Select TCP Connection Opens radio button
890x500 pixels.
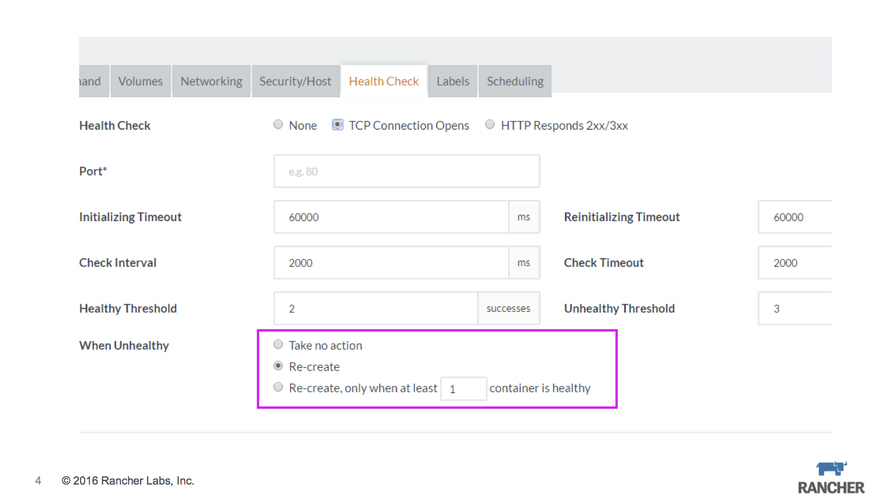pyautogui.click(x=338, y=125)
